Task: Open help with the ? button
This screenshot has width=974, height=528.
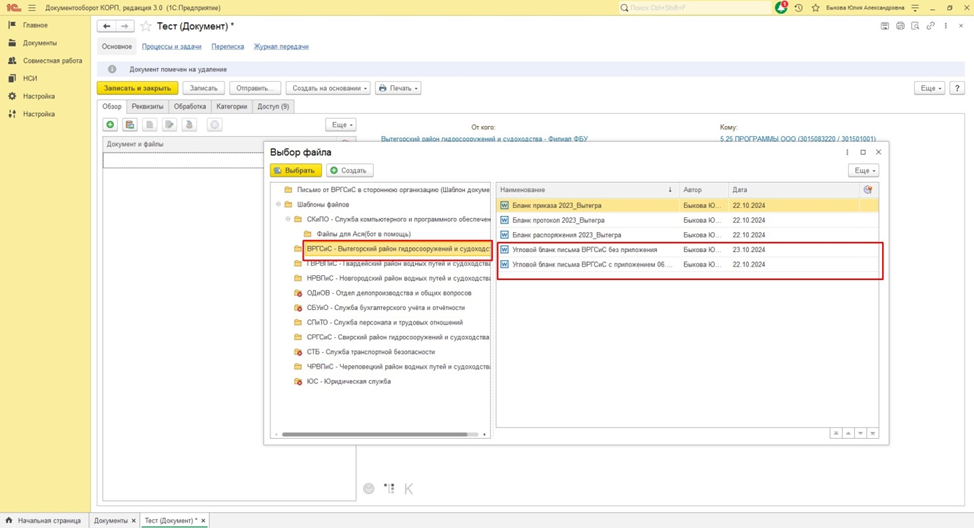Action: (x=957, y=88)
